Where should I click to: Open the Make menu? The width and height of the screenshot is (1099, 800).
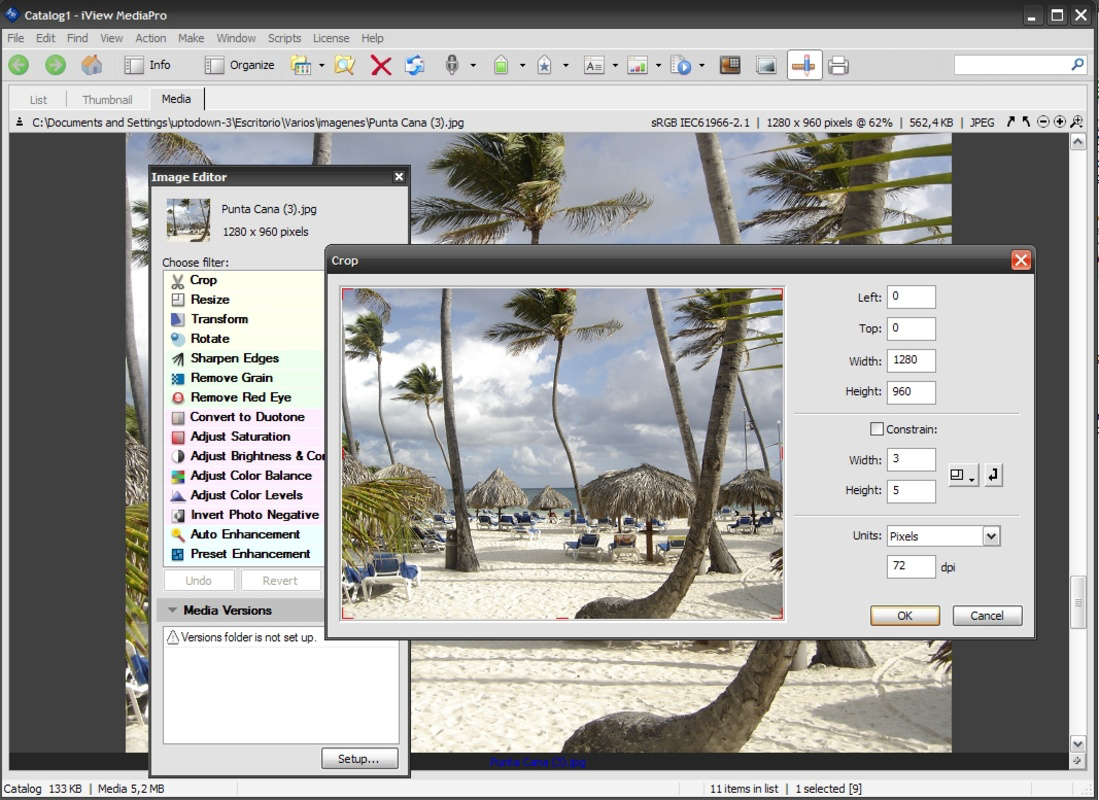click(191, 38)
